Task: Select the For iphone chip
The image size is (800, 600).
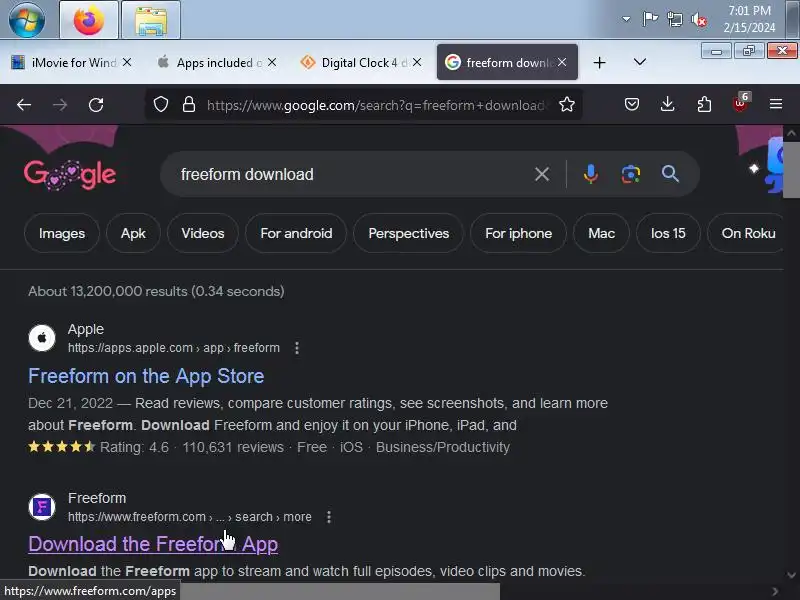Action: pyautogui.click(x=518, y=233)
